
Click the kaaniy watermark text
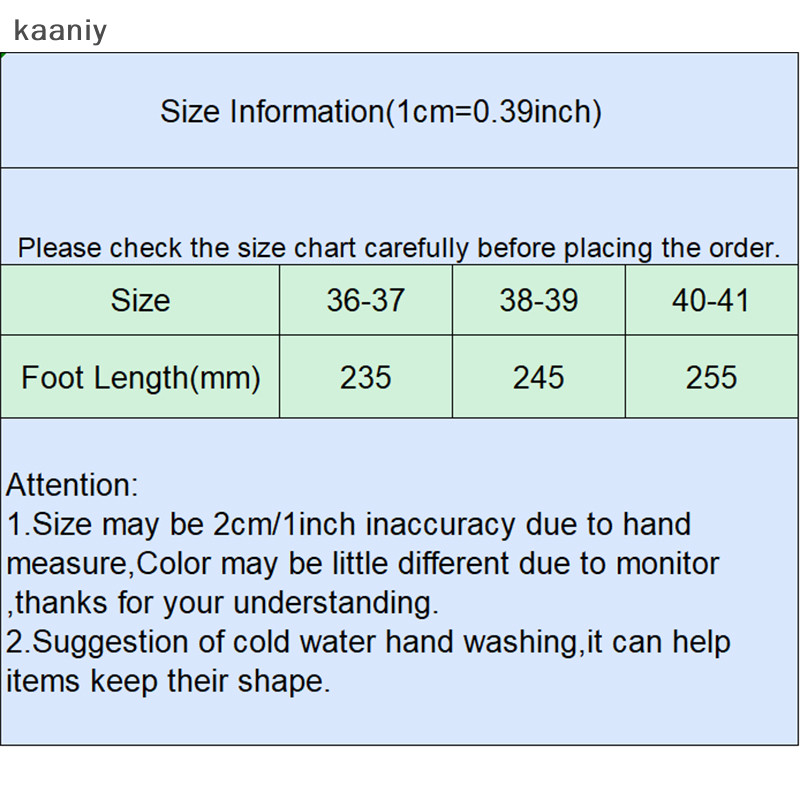click(60, 31)
